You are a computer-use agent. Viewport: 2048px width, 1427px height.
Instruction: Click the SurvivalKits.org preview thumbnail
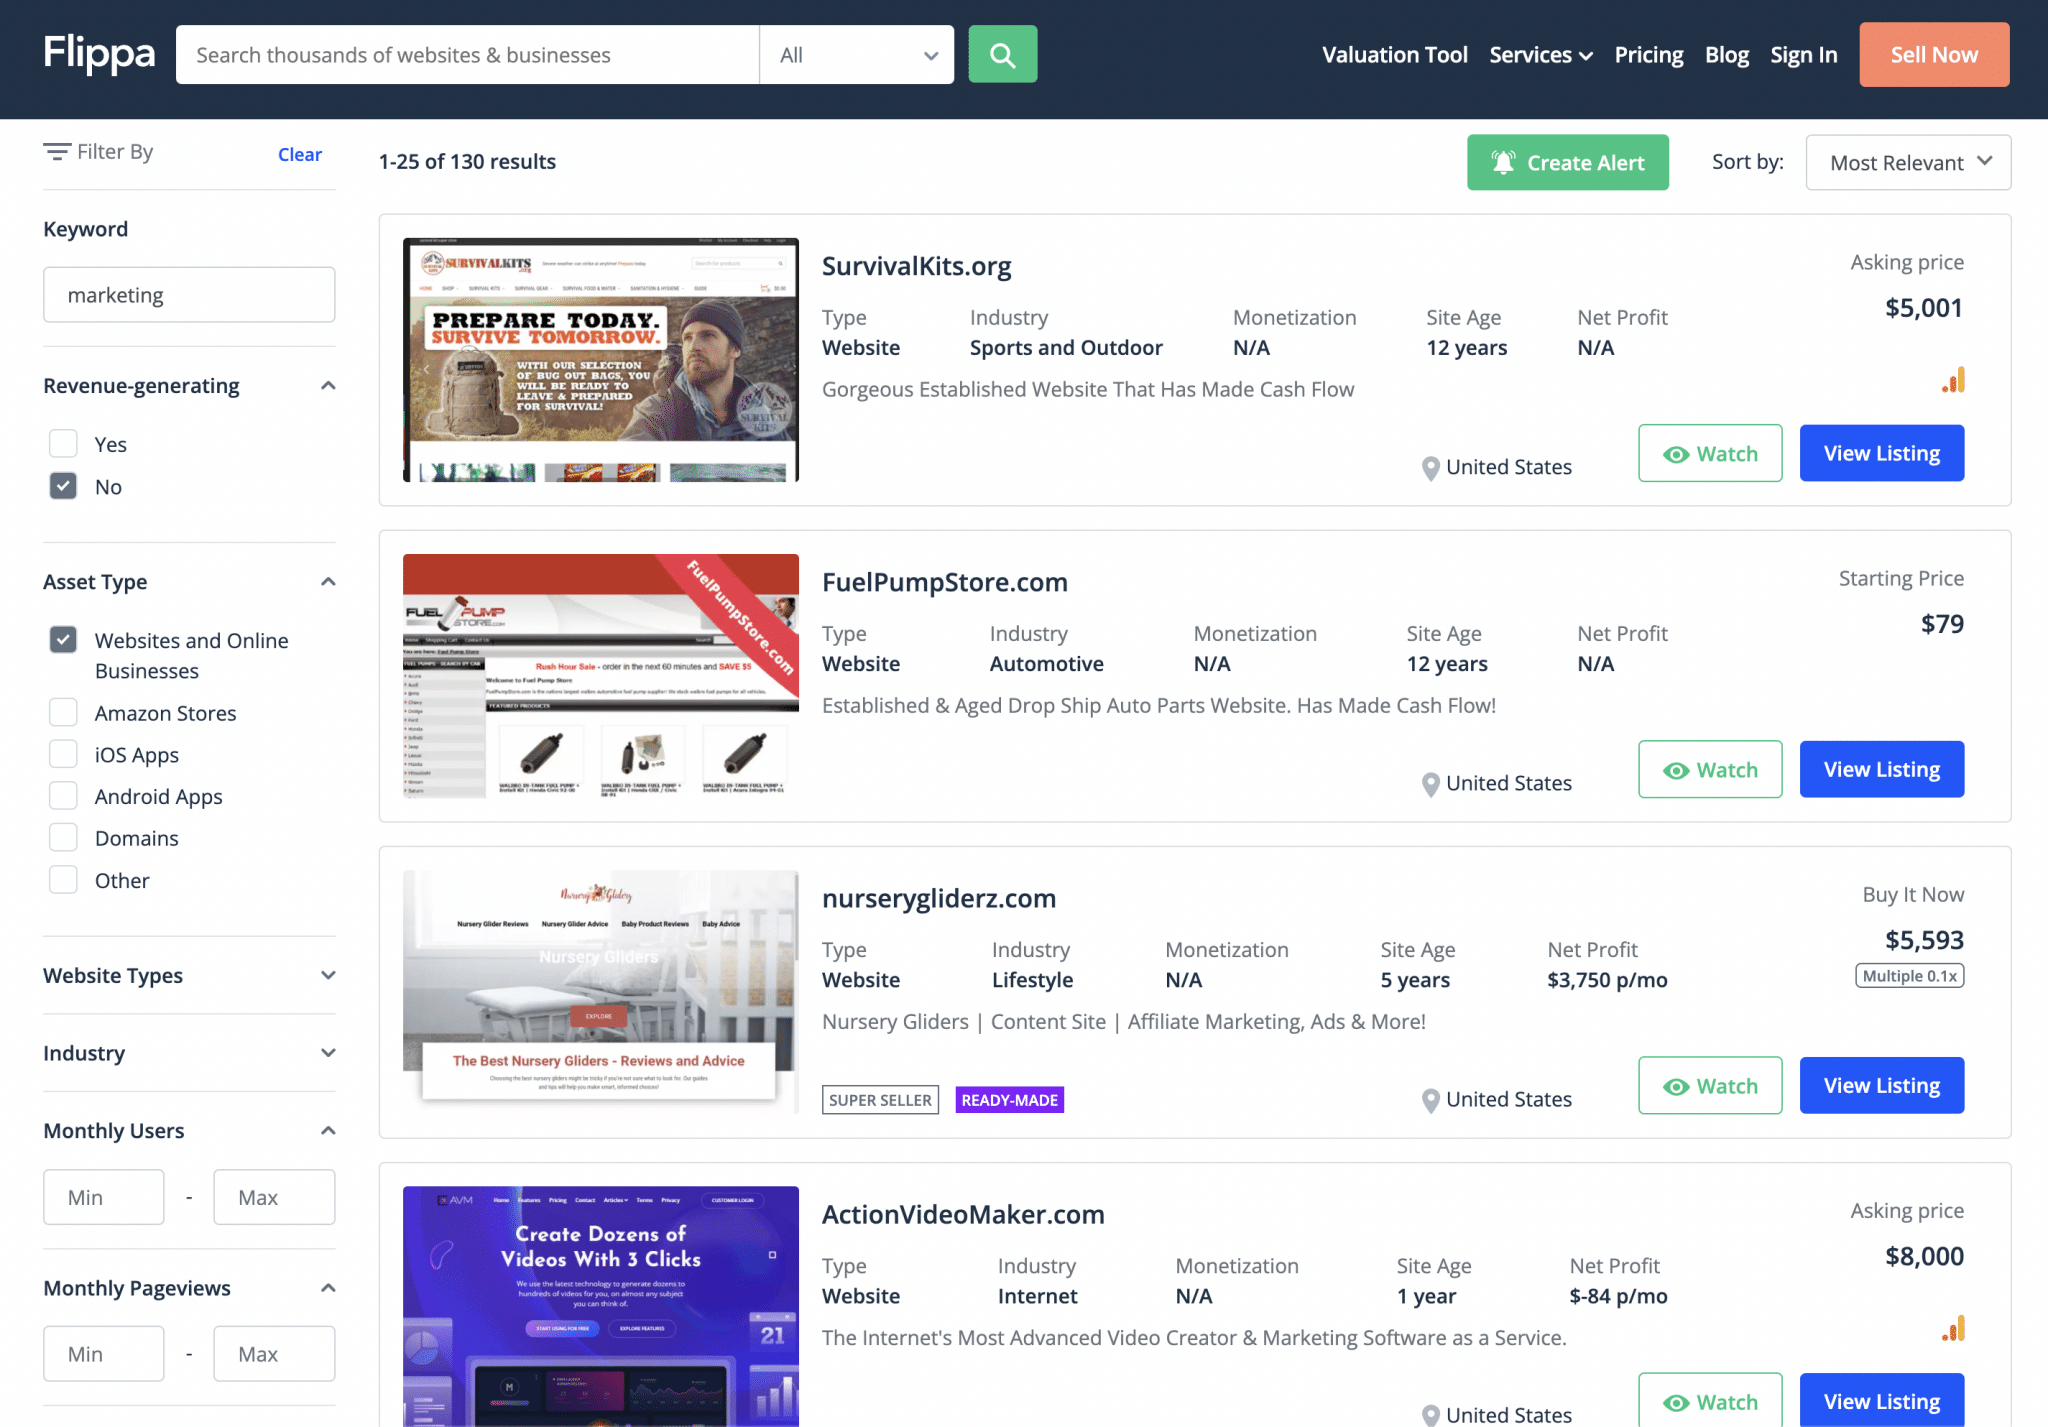[600, 360]
